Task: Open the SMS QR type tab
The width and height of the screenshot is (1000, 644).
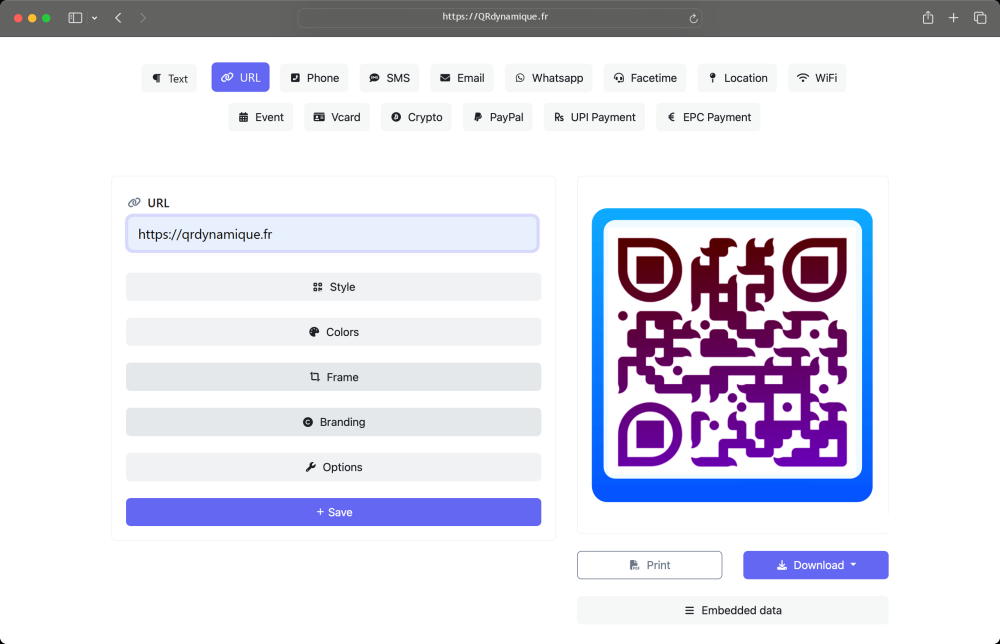Action: click(389, 78)
